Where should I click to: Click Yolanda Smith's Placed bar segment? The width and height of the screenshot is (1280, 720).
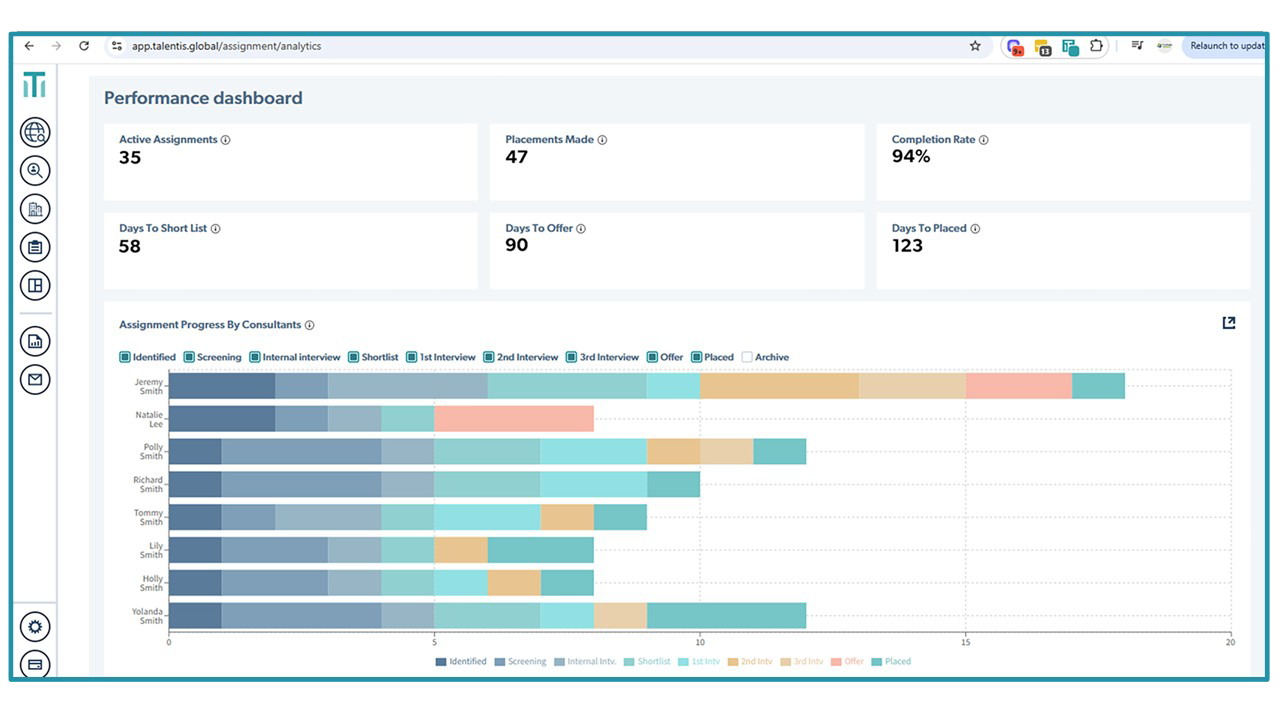coord(727,616)
